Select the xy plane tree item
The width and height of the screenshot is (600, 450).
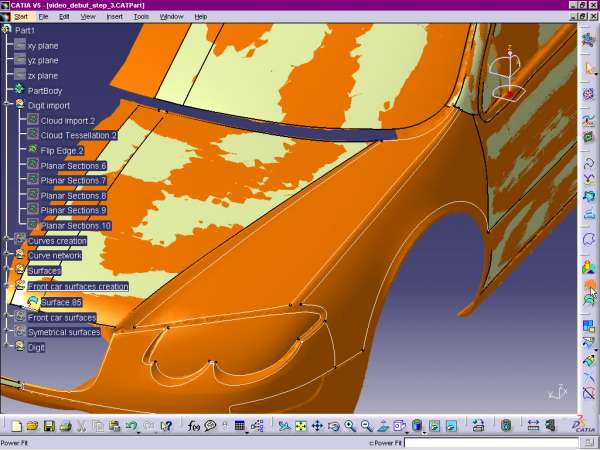point(42,46)
